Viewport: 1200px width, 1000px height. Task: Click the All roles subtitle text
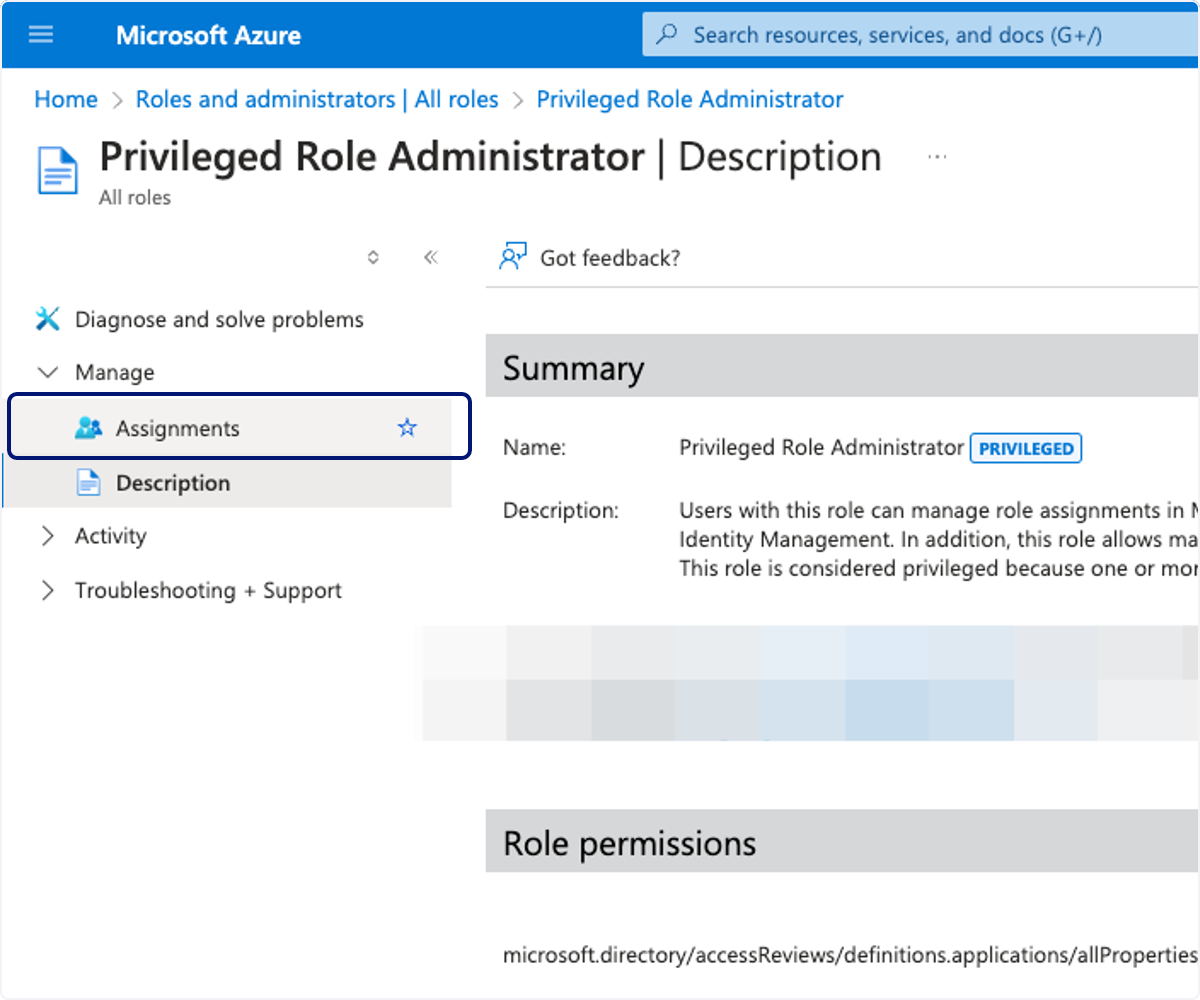pyautogui.click(x=135, y=198)
